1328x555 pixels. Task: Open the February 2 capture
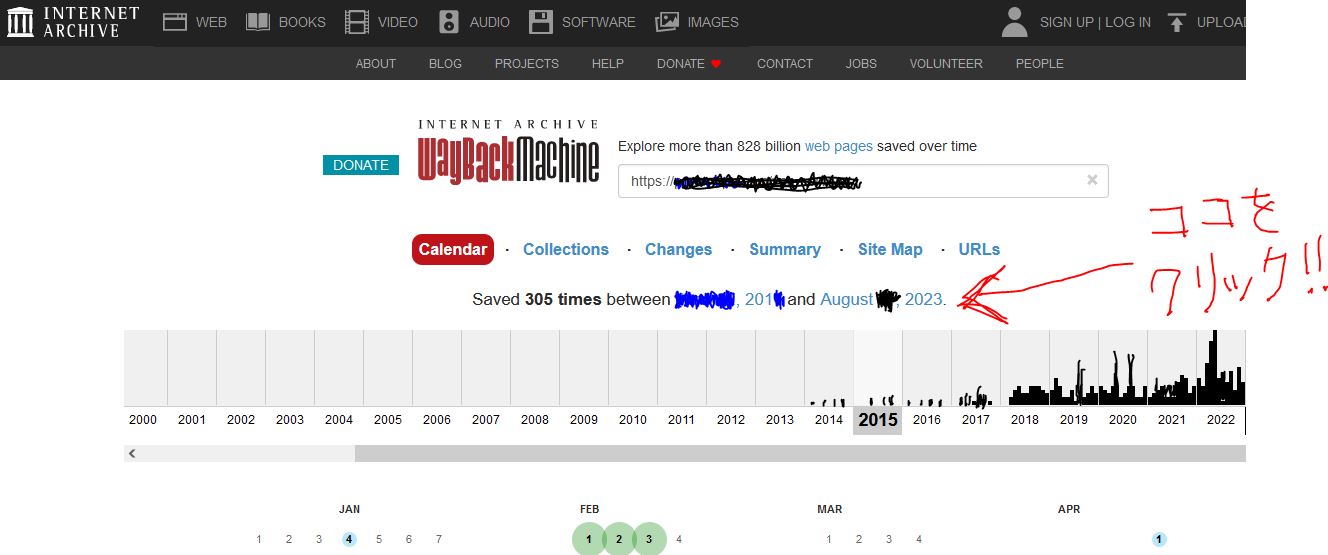pos(619,539)
